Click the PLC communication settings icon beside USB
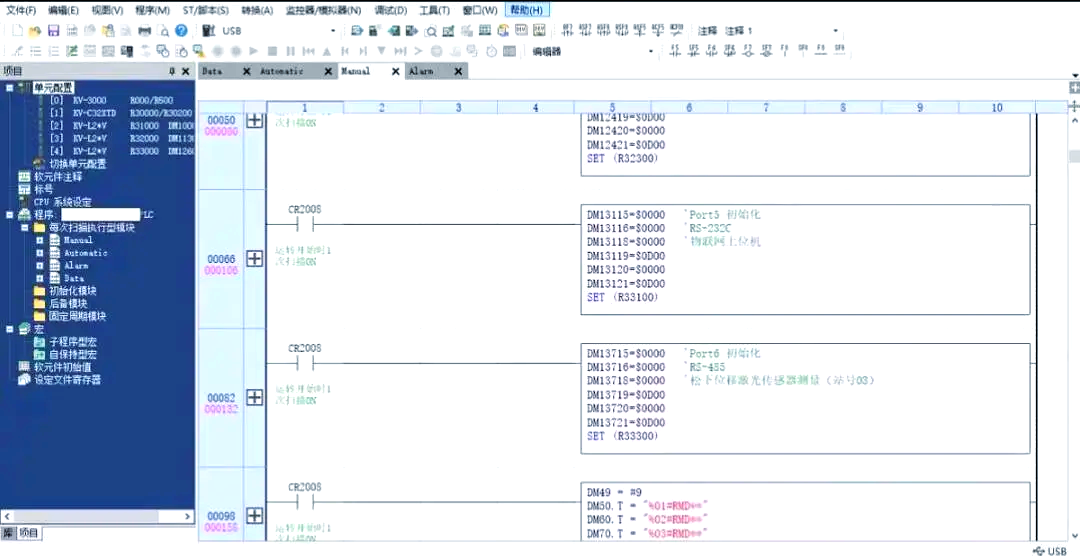This screenshot has width=1080, height=556. [x=209, y=30]
